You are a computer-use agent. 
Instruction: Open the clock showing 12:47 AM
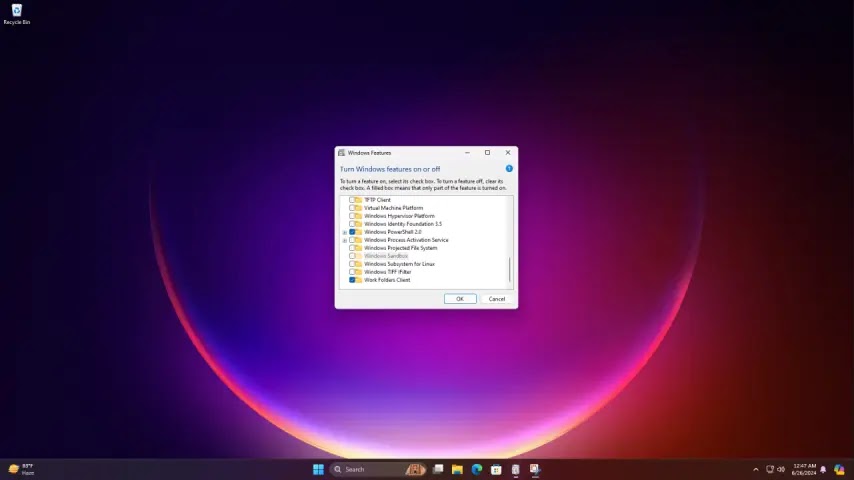(x=804, y=469)
